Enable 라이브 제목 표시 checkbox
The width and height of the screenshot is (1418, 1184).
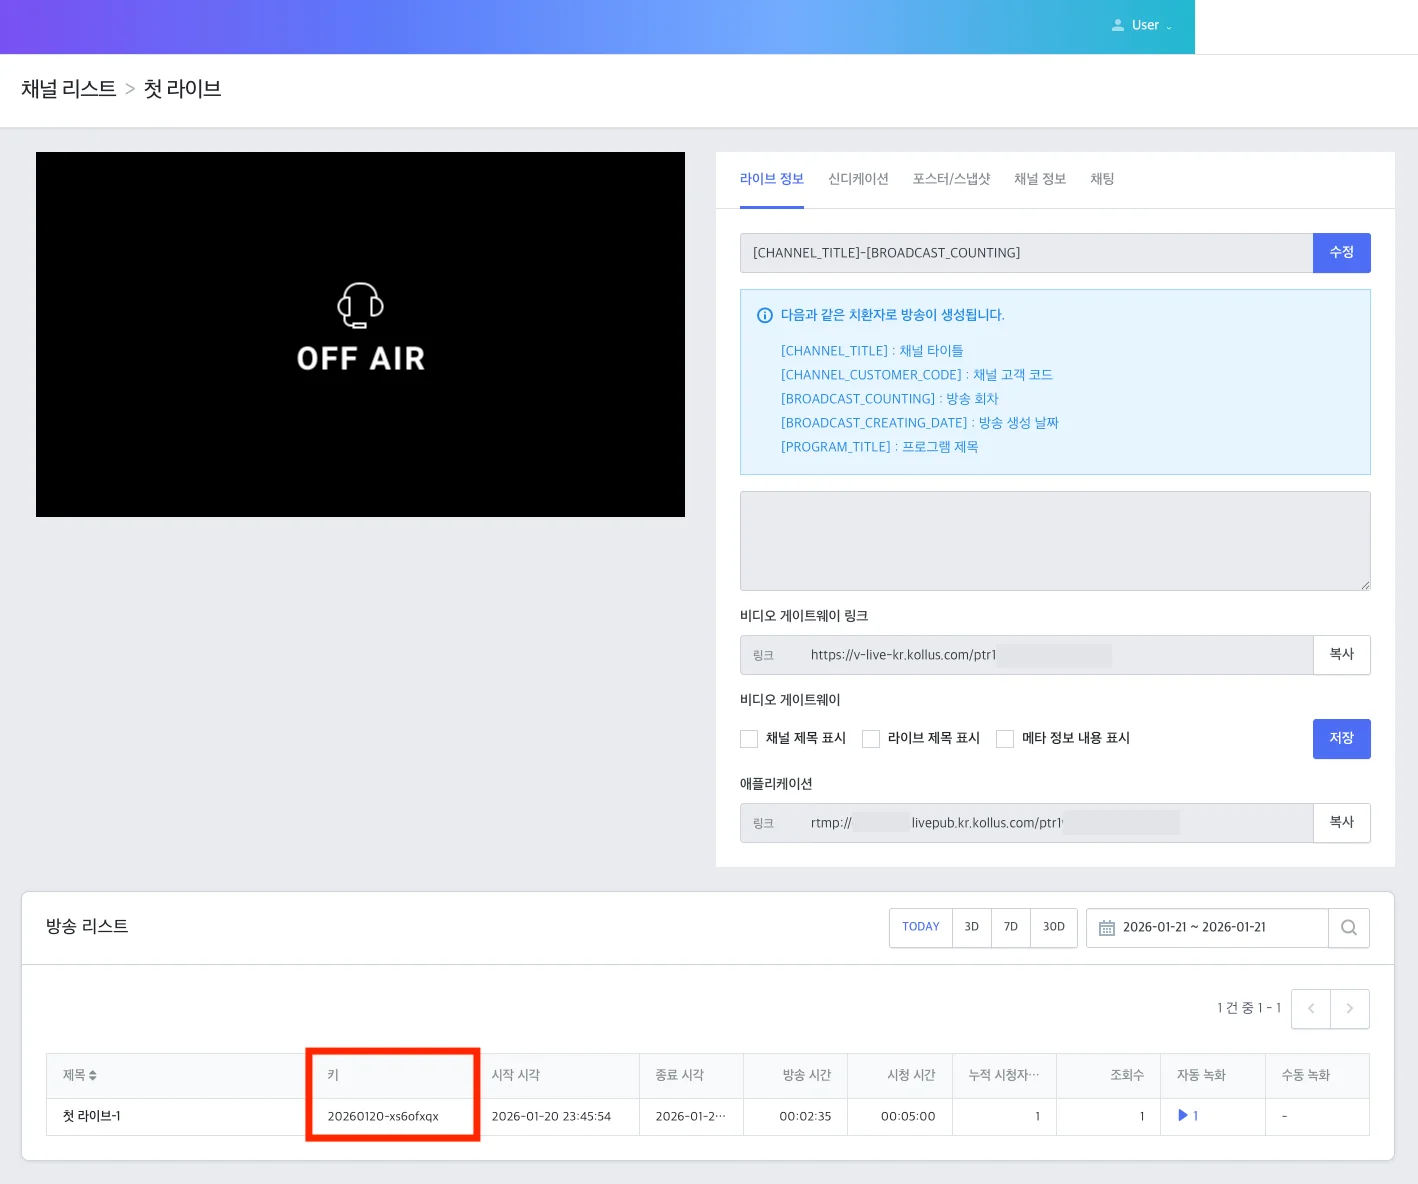(871, 739)
